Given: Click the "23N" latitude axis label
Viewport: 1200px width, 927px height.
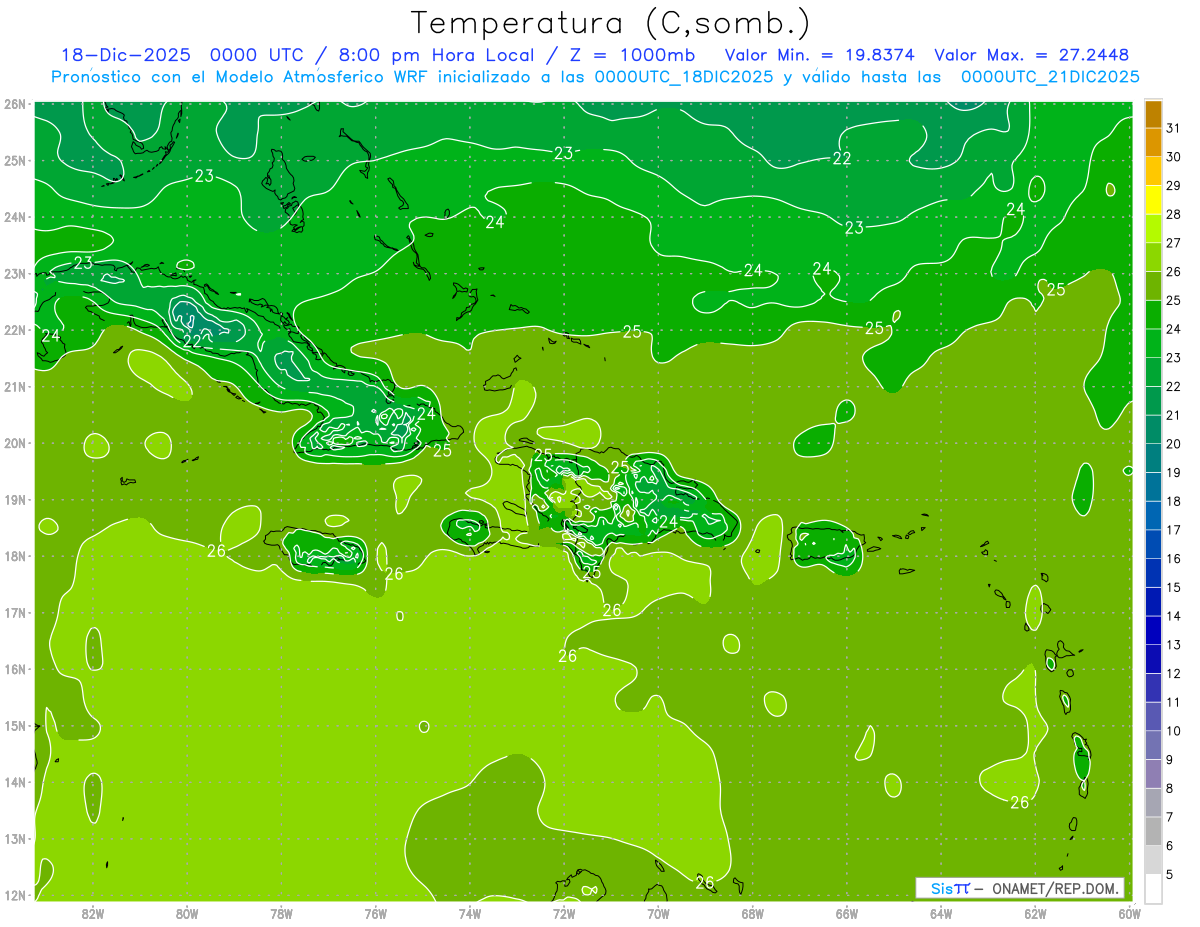Looking at the screenshot, I should coord(14,273).
